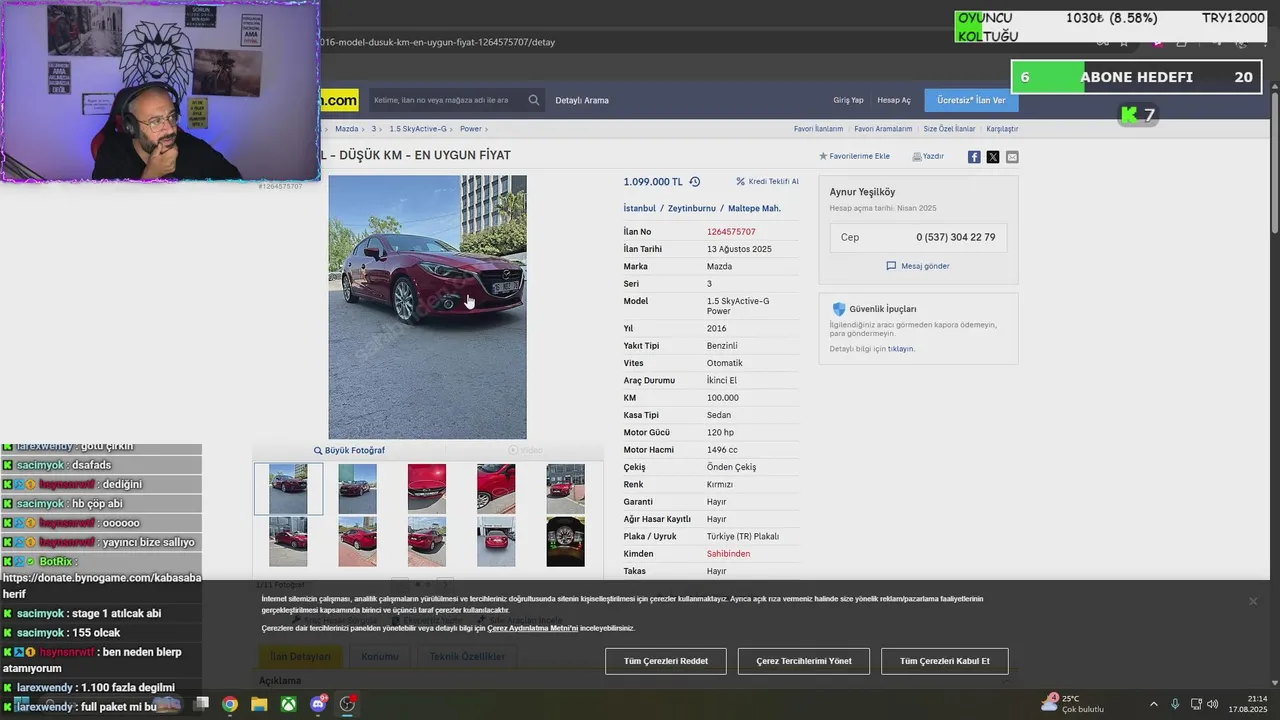Switch to İlan Detayları tab
Image resolution: width=1280 pixels, height=720 pixels.
pos(300,657)
